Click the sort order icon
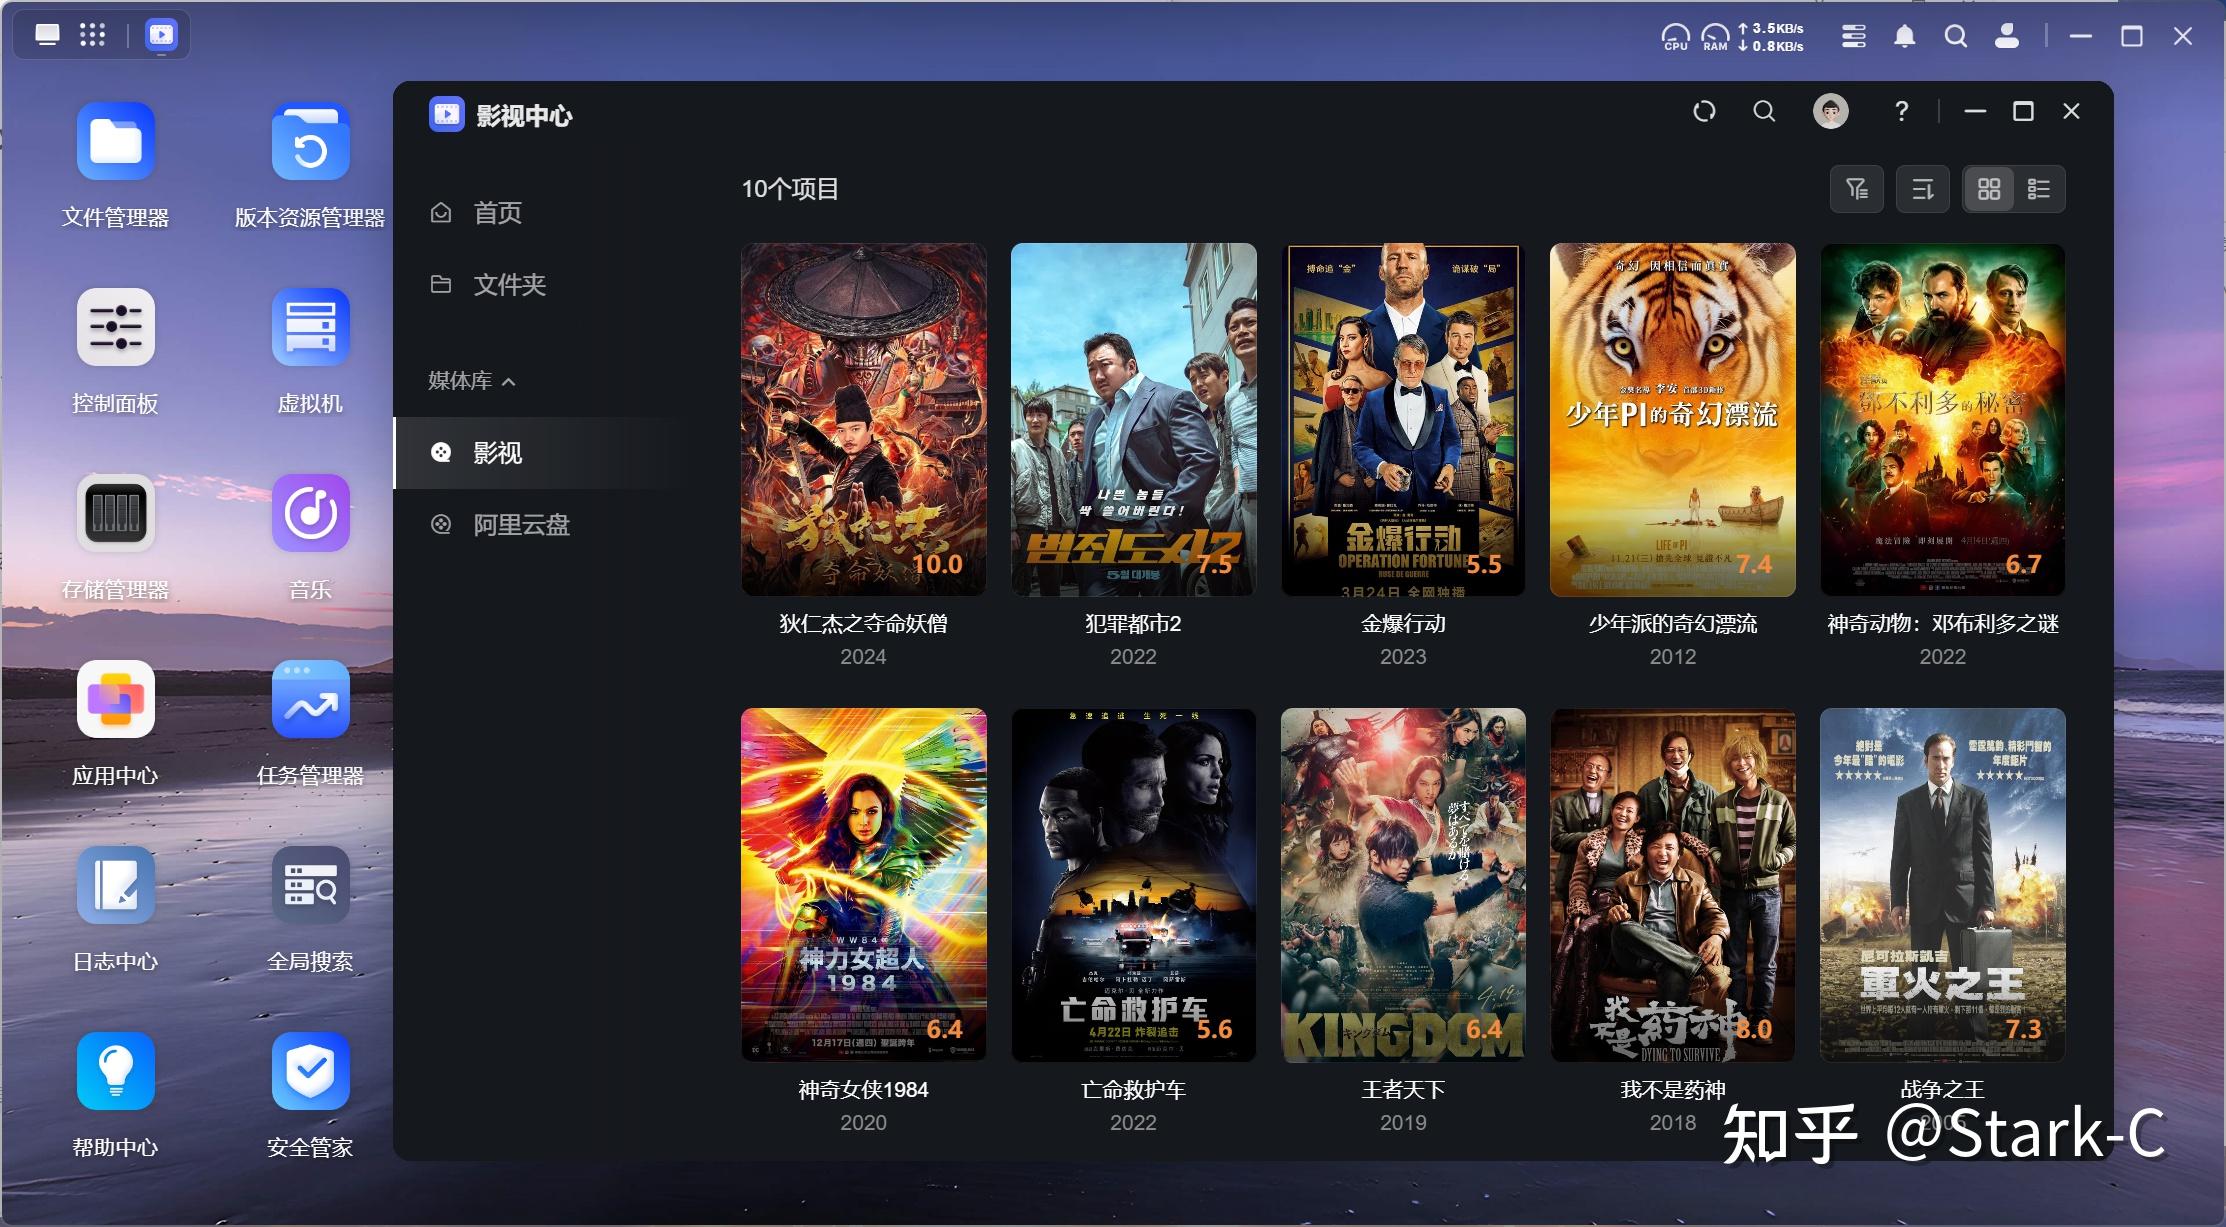 [x=1922, y=188]
